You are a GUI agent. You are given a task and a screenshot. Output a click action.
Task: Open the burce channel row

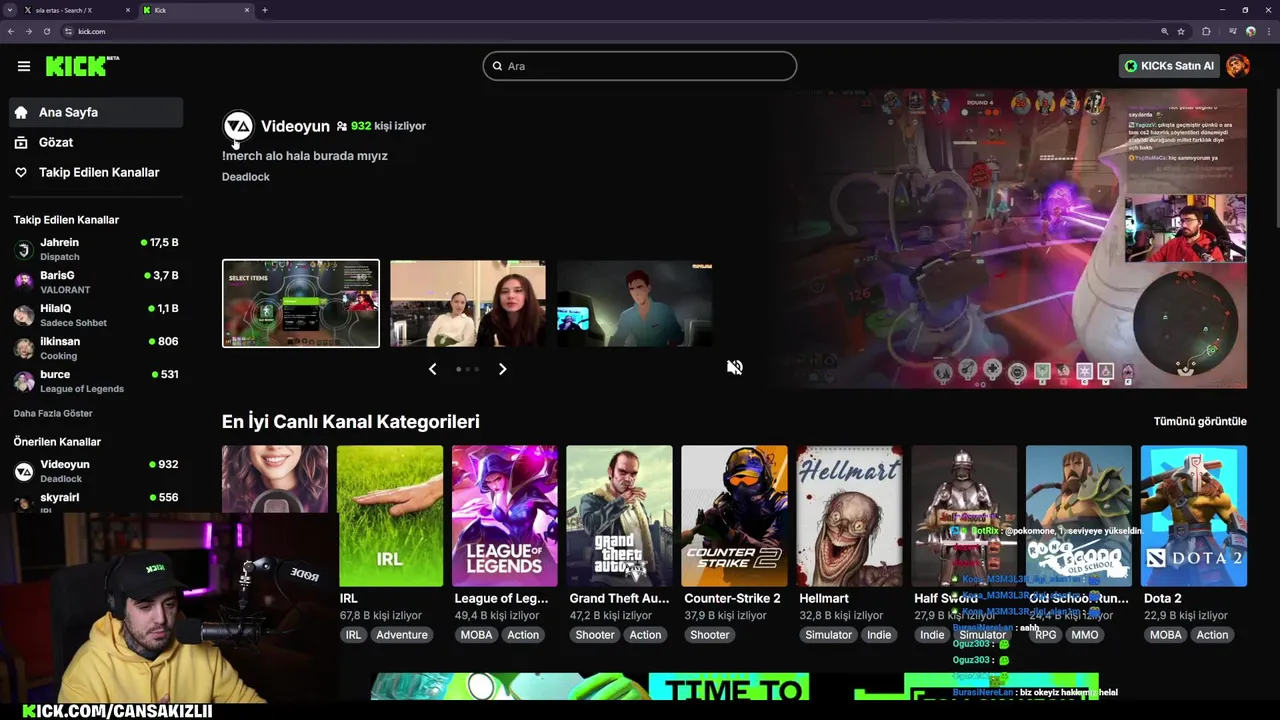tap(96, 381)
